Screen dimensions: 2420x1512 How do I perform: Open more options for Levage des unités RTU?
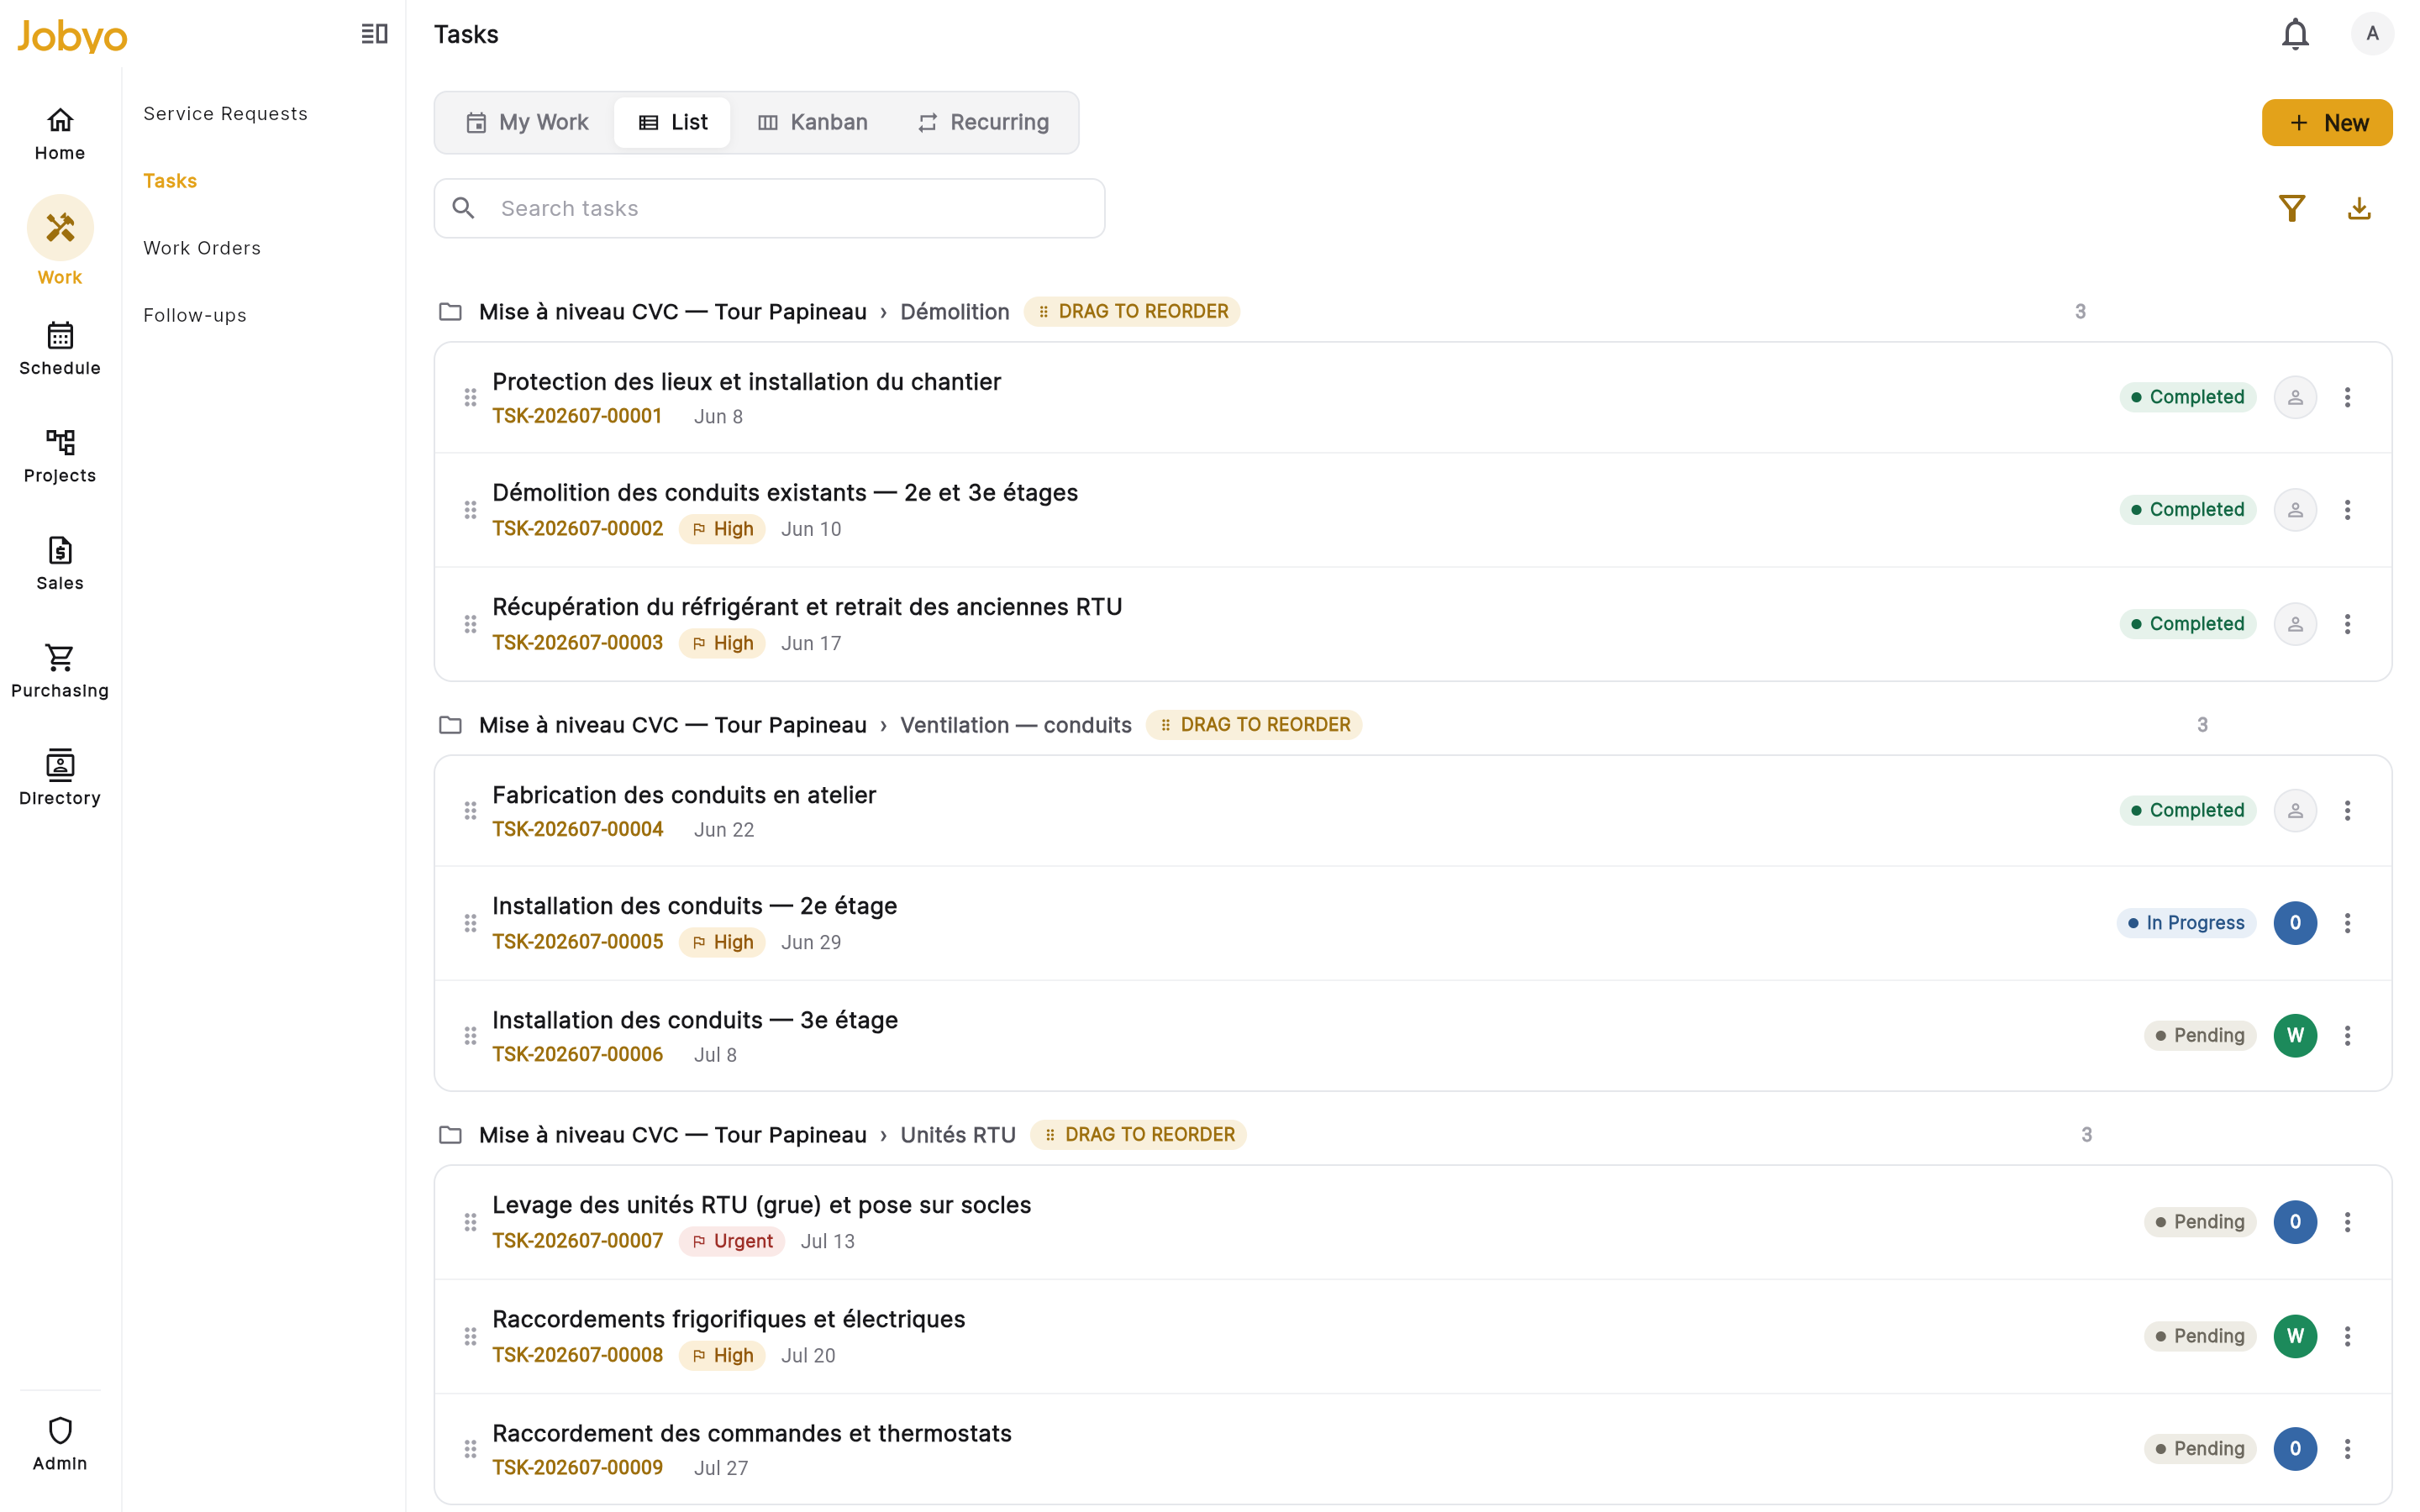[2347, 1222]
